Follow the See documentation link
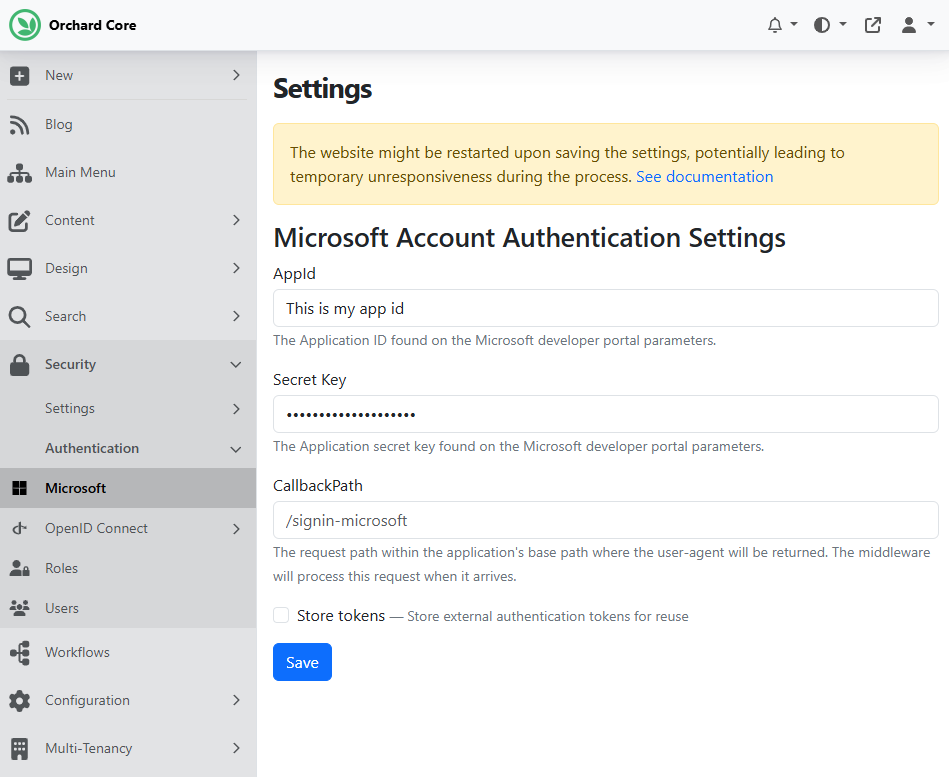Screen dimensions: 949x777 (x=704, y=177)
